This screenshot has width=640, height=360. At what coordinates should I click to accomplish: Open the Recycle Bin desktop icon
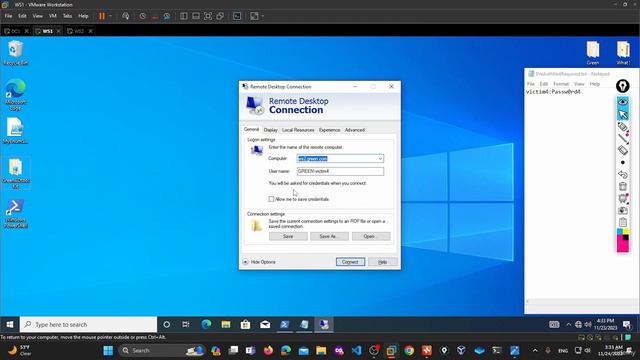point(16,53)
